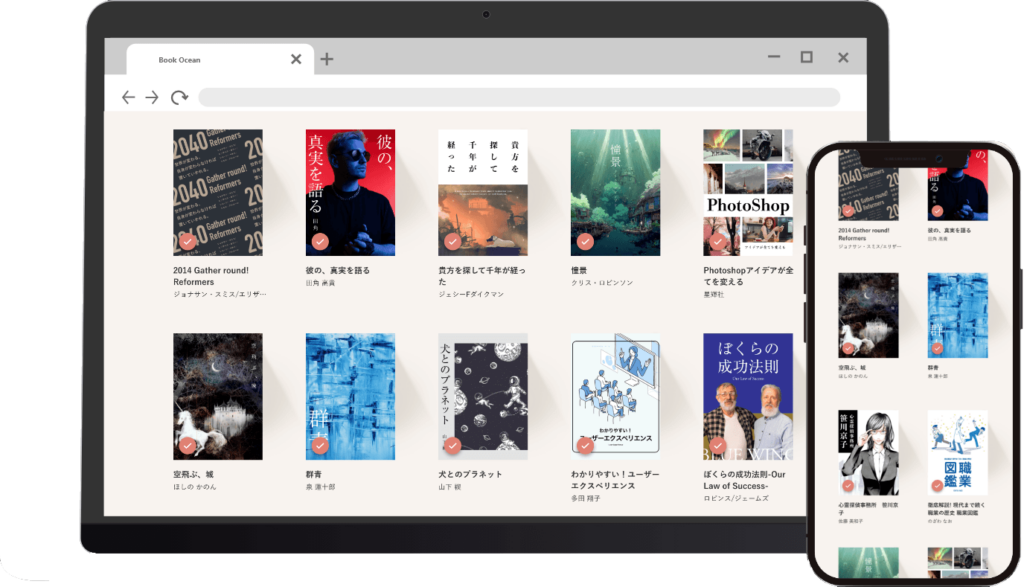Image resolution: width=1024 pixels, height=587 pixels.
Task: Toggle checkmark on 彼の、真実を語る cover
Action: coord(320,242)
